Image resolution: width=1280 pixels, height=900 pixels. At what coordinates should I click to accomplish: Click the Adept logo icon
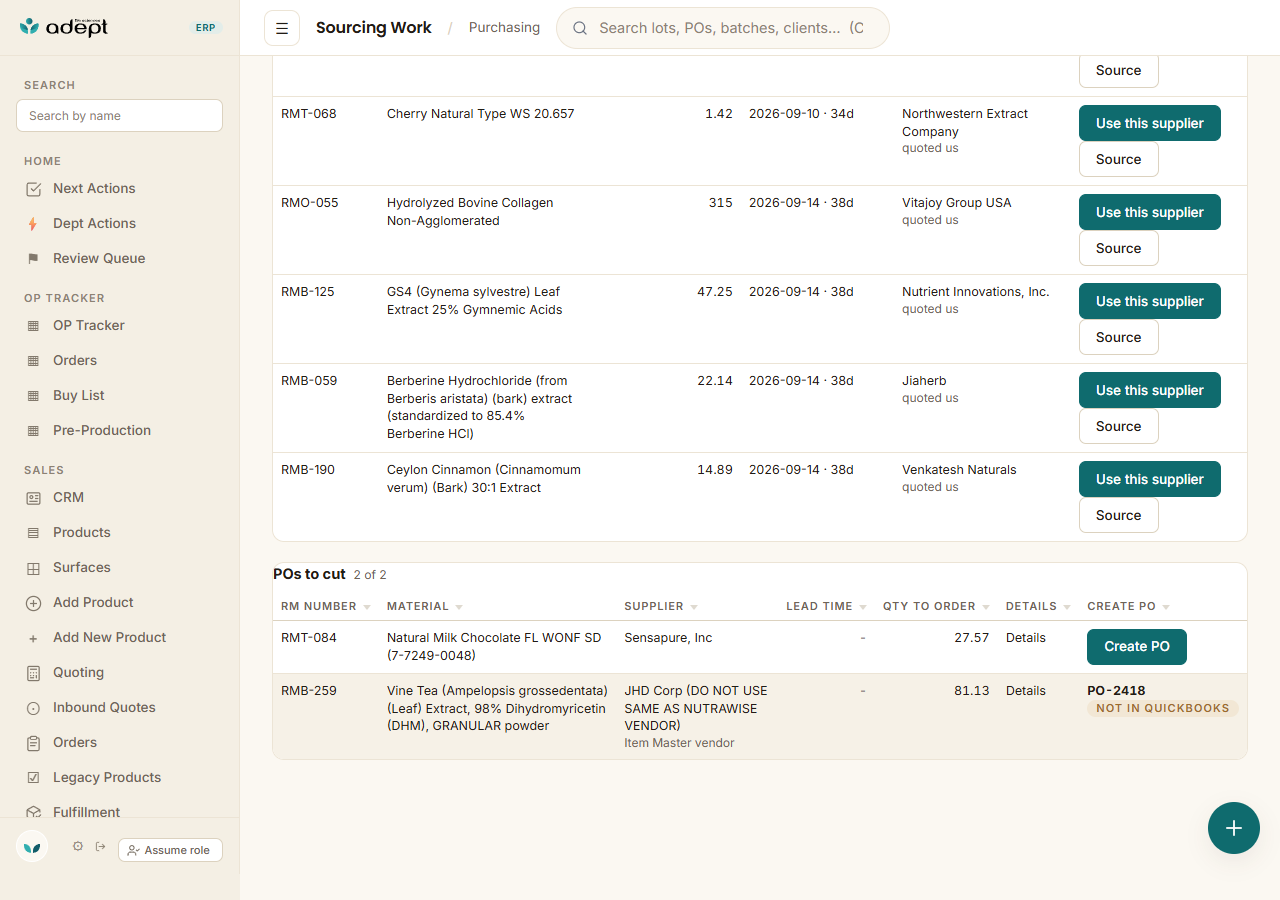(x=30, y=27)
